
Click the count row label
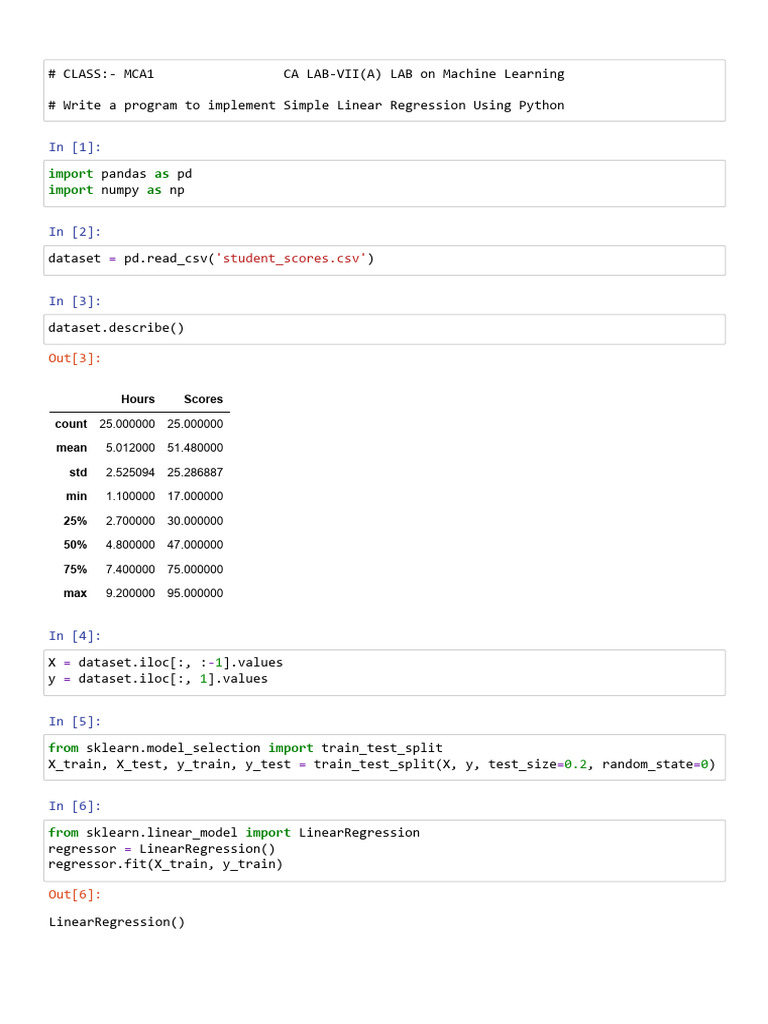(x=71, y=424)
